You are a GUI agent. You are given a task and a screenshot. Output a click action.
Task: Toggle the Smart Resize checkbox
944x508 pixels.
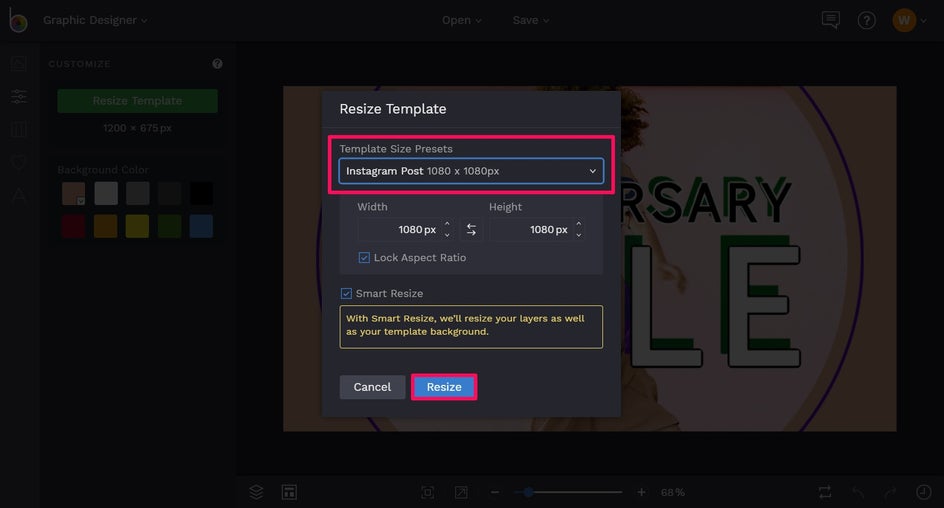click(x=346, y=294)
